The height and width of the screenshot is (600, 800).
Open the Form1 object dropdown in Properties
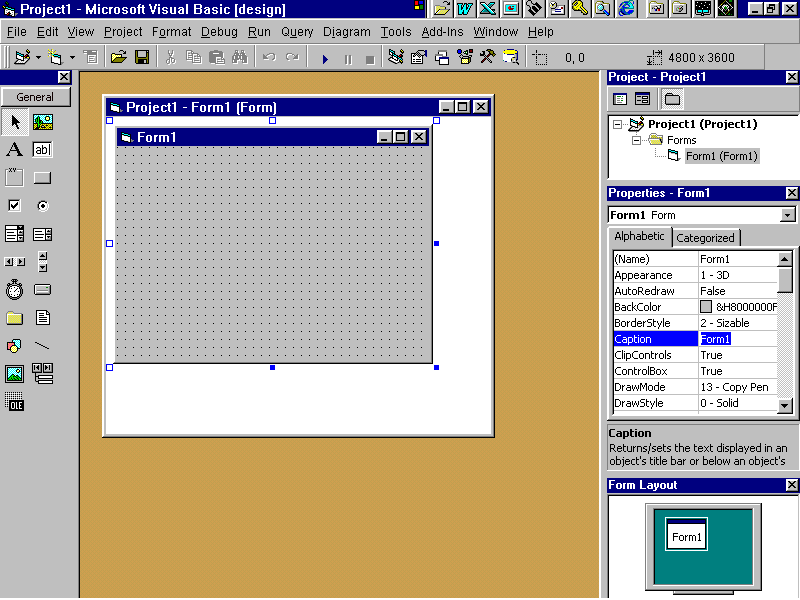(x=788, y=215)
